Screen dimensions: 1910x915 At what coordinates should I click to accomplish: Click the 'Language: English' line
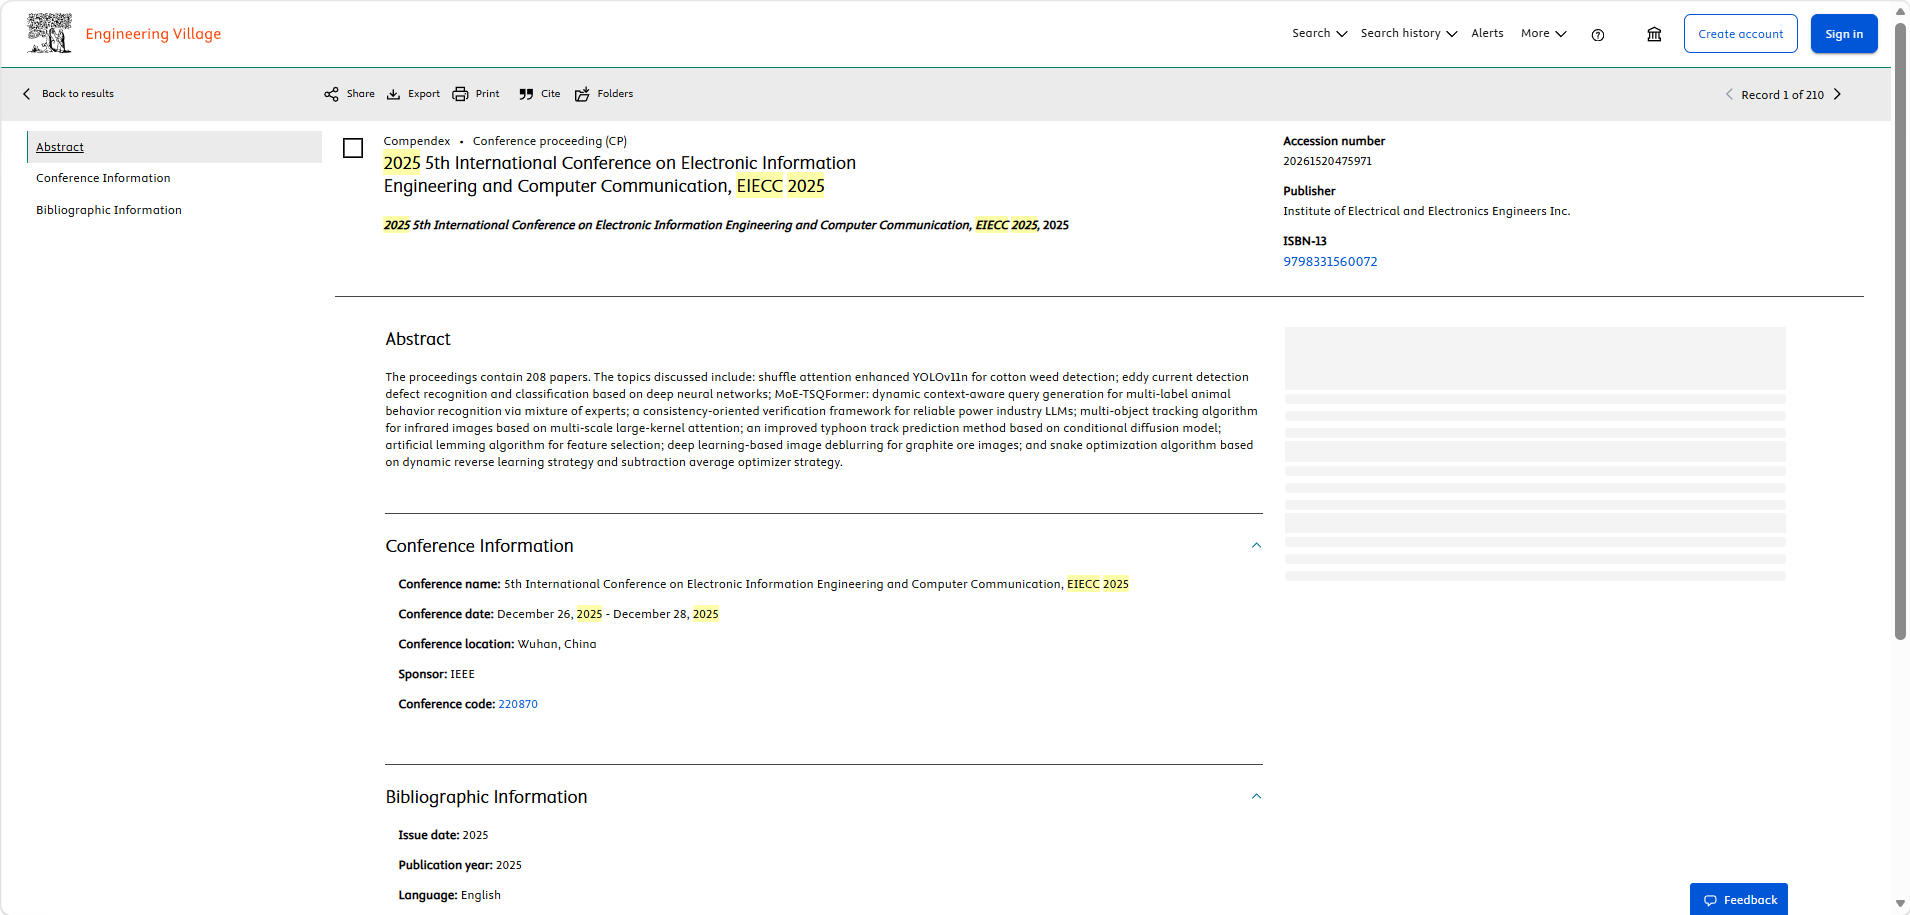tap(449, 895)
